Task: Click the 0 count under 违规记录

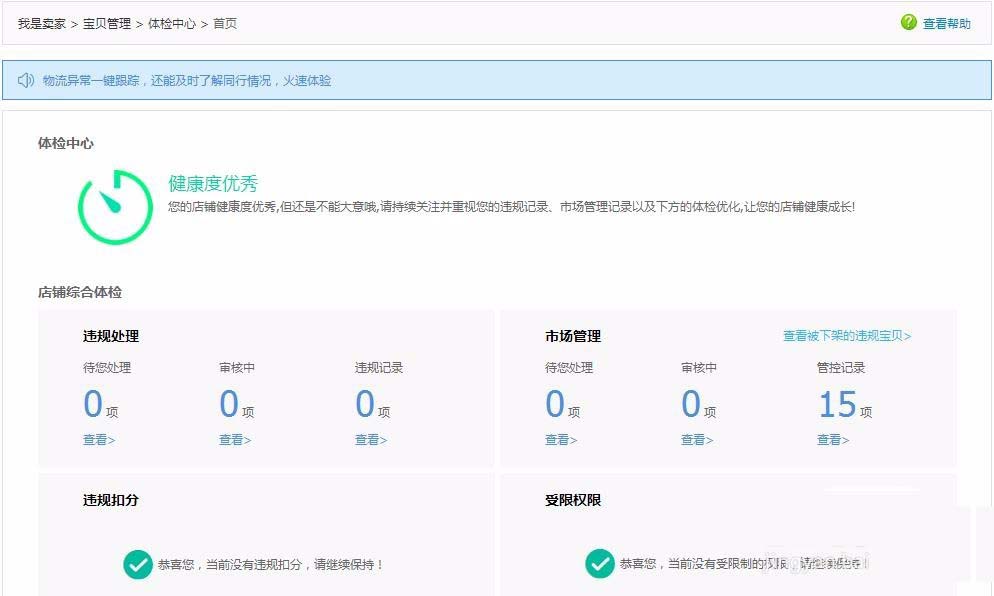Action: tap(365, 404)
